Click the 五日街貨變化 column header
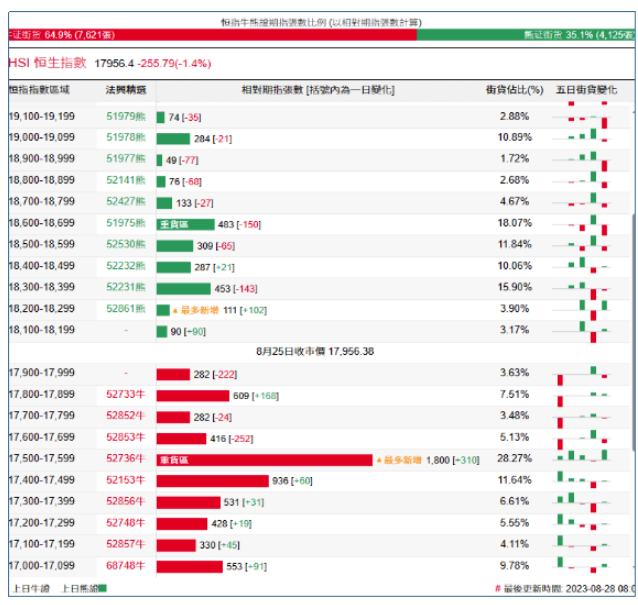This screenshot has height=605, width=638. coord(586,90)
